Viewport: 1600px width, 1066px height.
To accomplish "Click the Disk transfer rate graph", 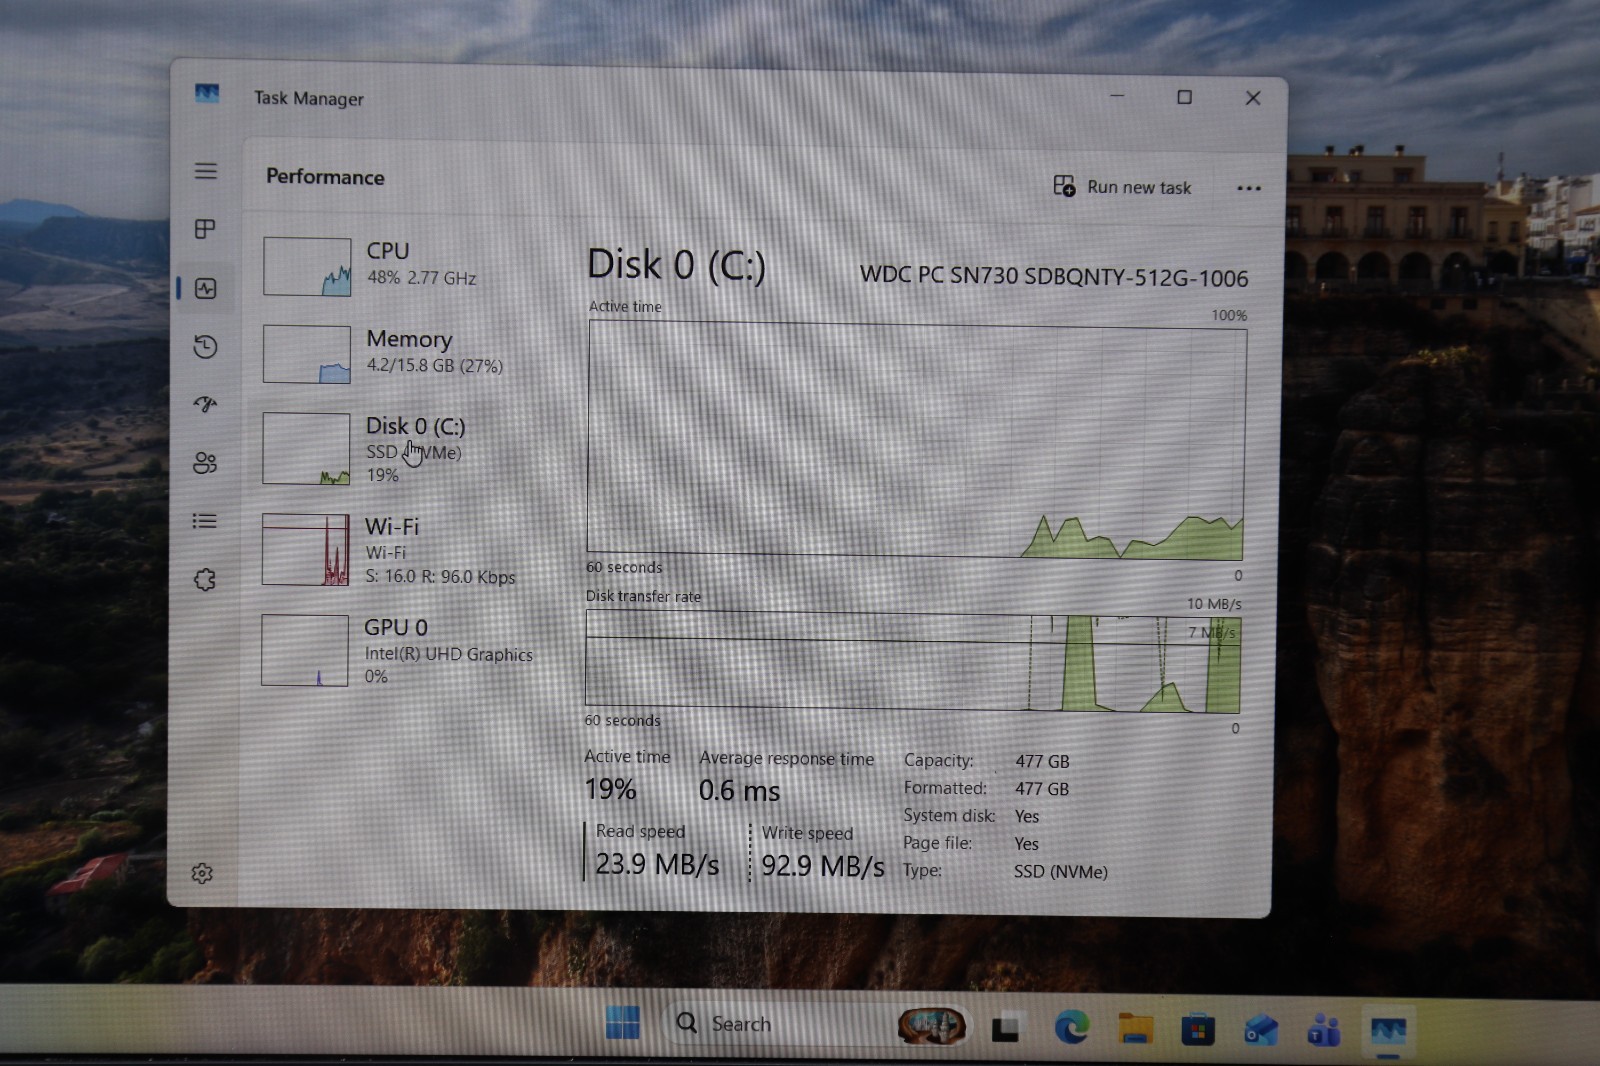I will click(x=913, y=662).
